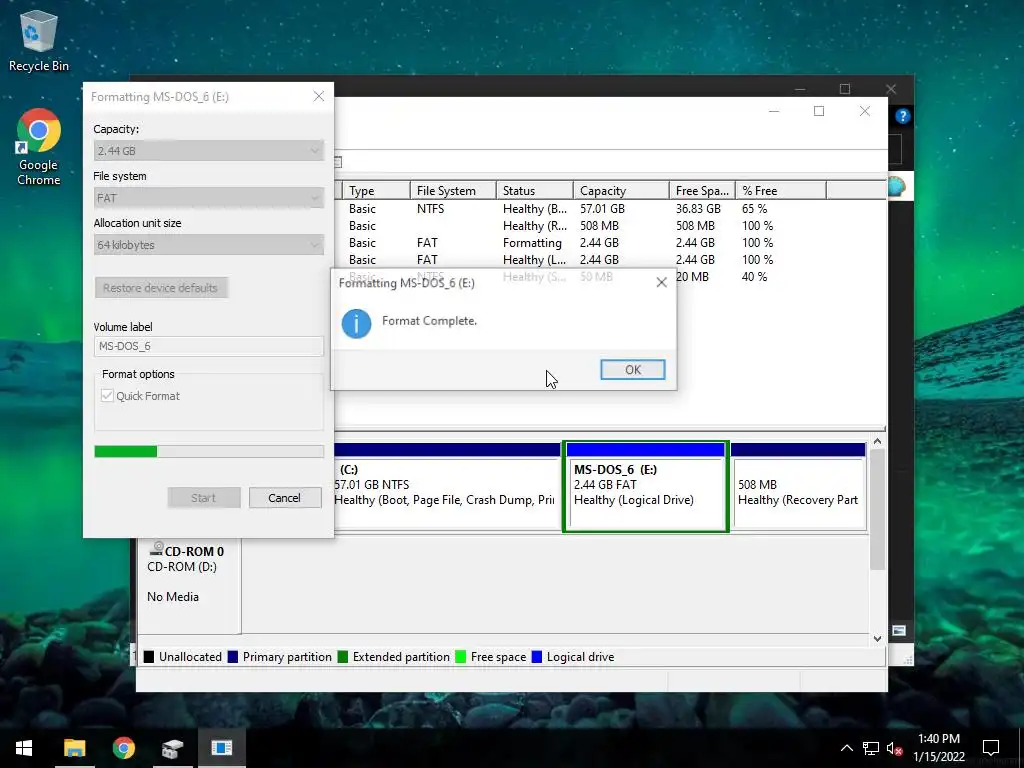The height and width of the screenshot is (768, 1024).
Task: Click the bright green Free space legend swatch
Action: click(460, 657)
